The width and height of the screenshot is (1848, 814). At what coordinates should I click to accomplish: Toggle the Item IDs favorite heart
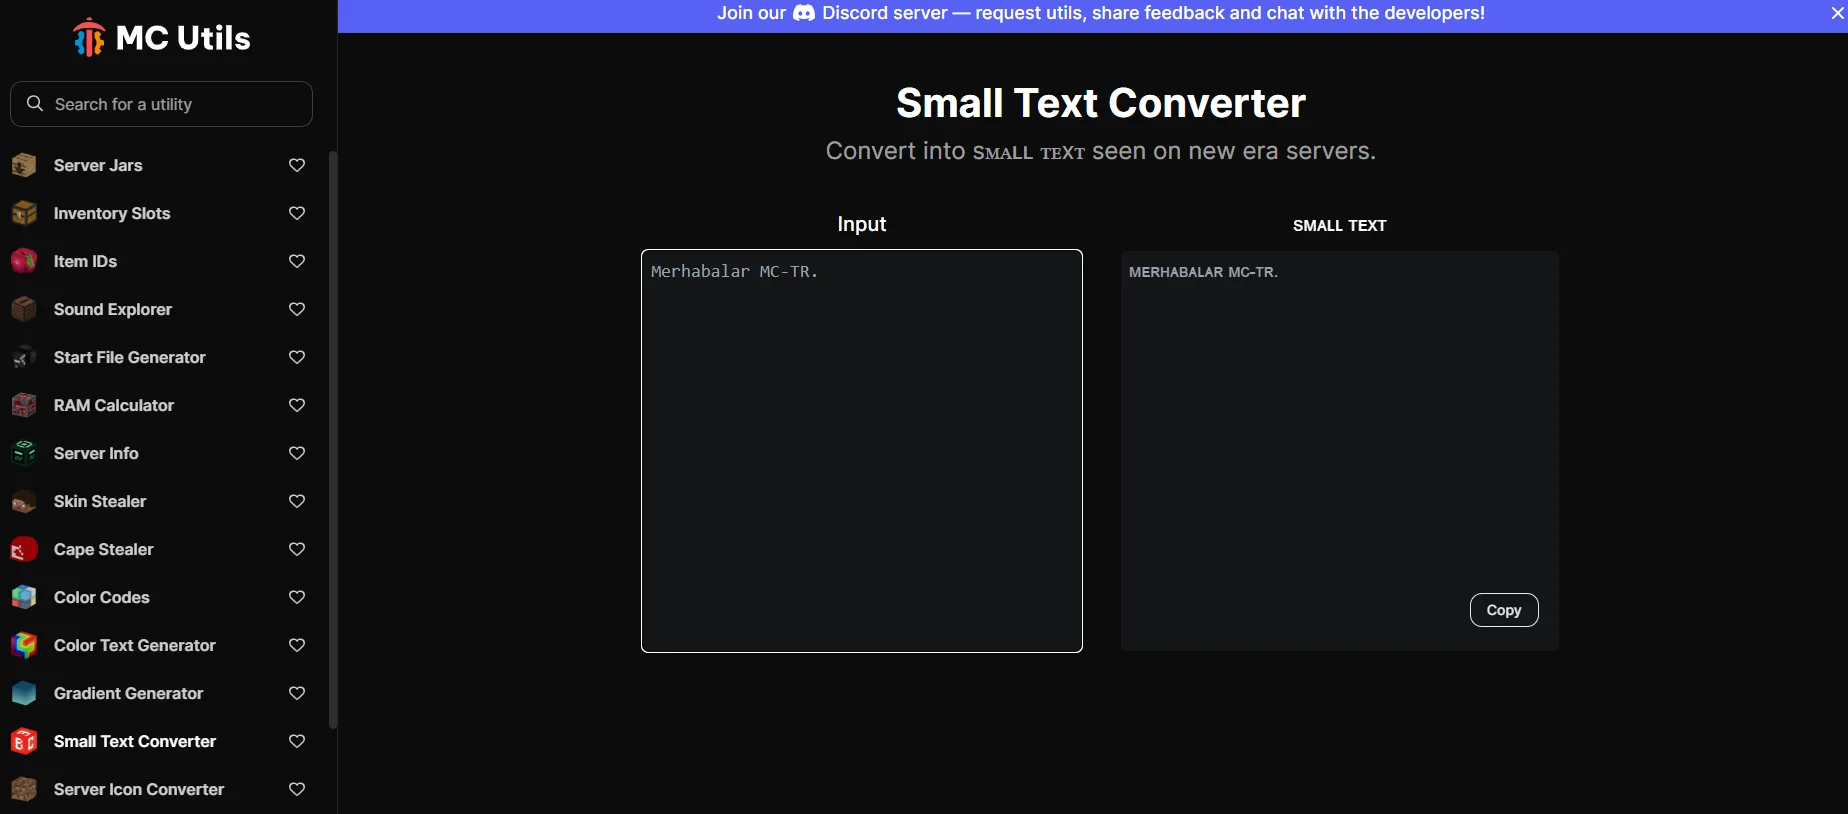pyautogui.click(x=297, y=261)
